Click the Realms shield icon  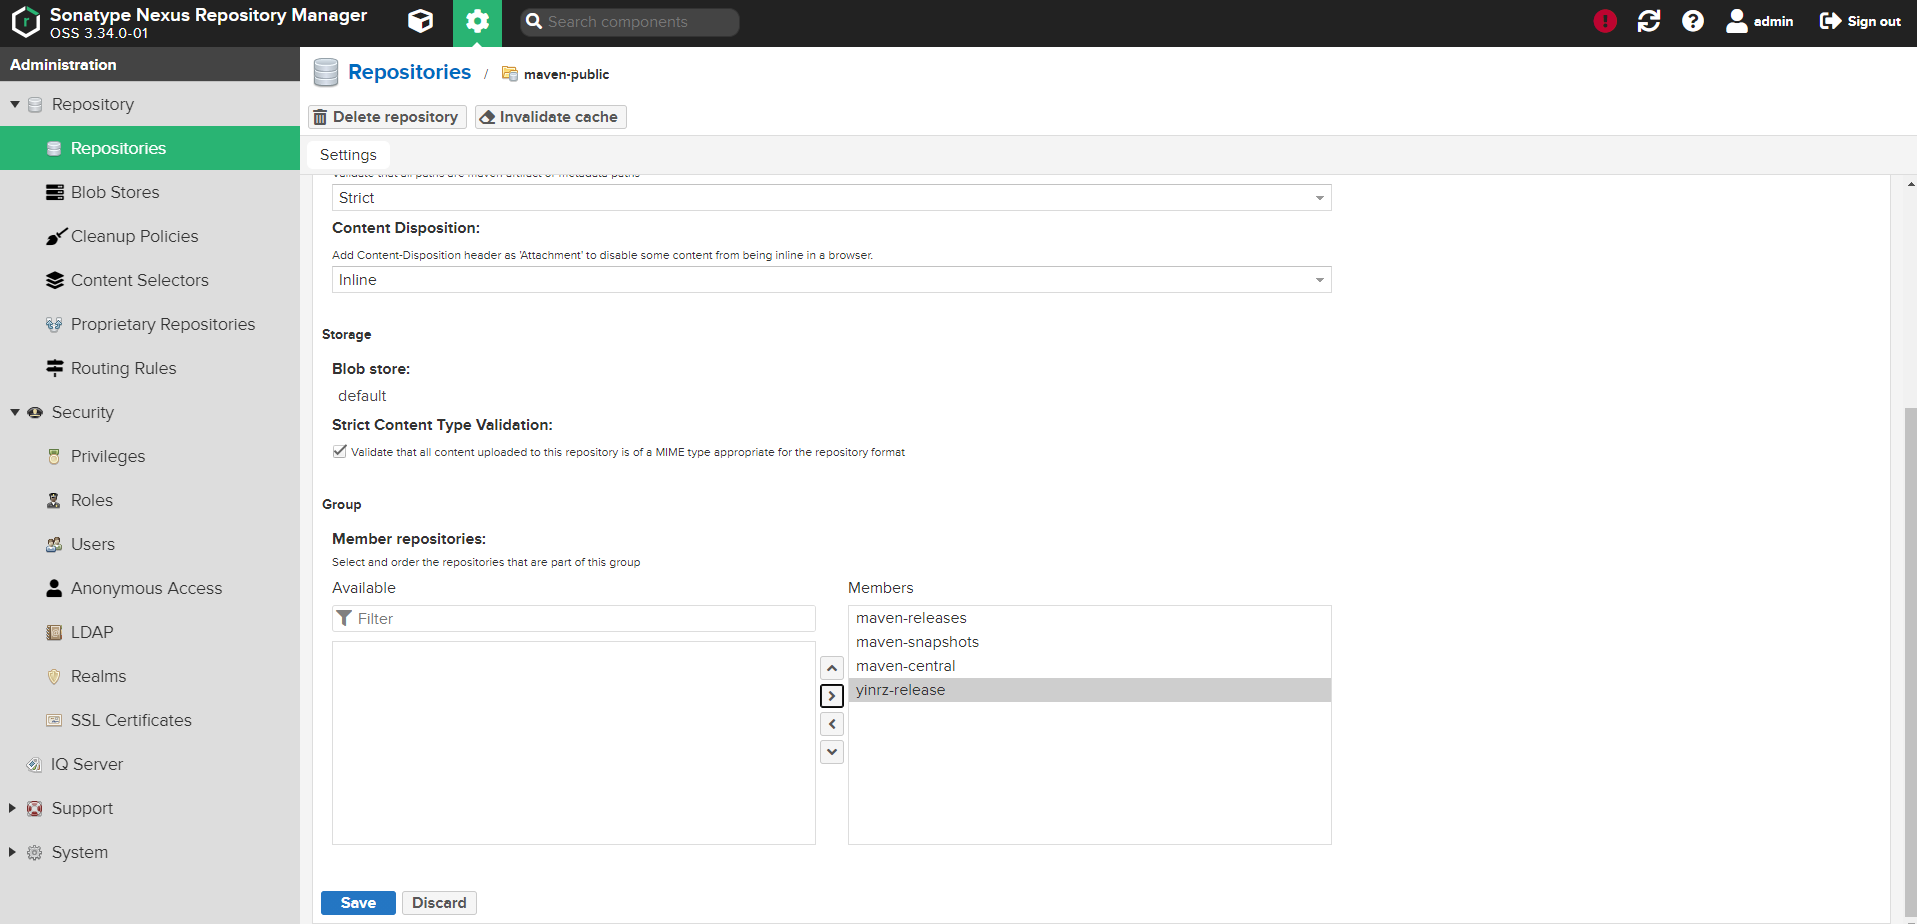tap(54, 676)
